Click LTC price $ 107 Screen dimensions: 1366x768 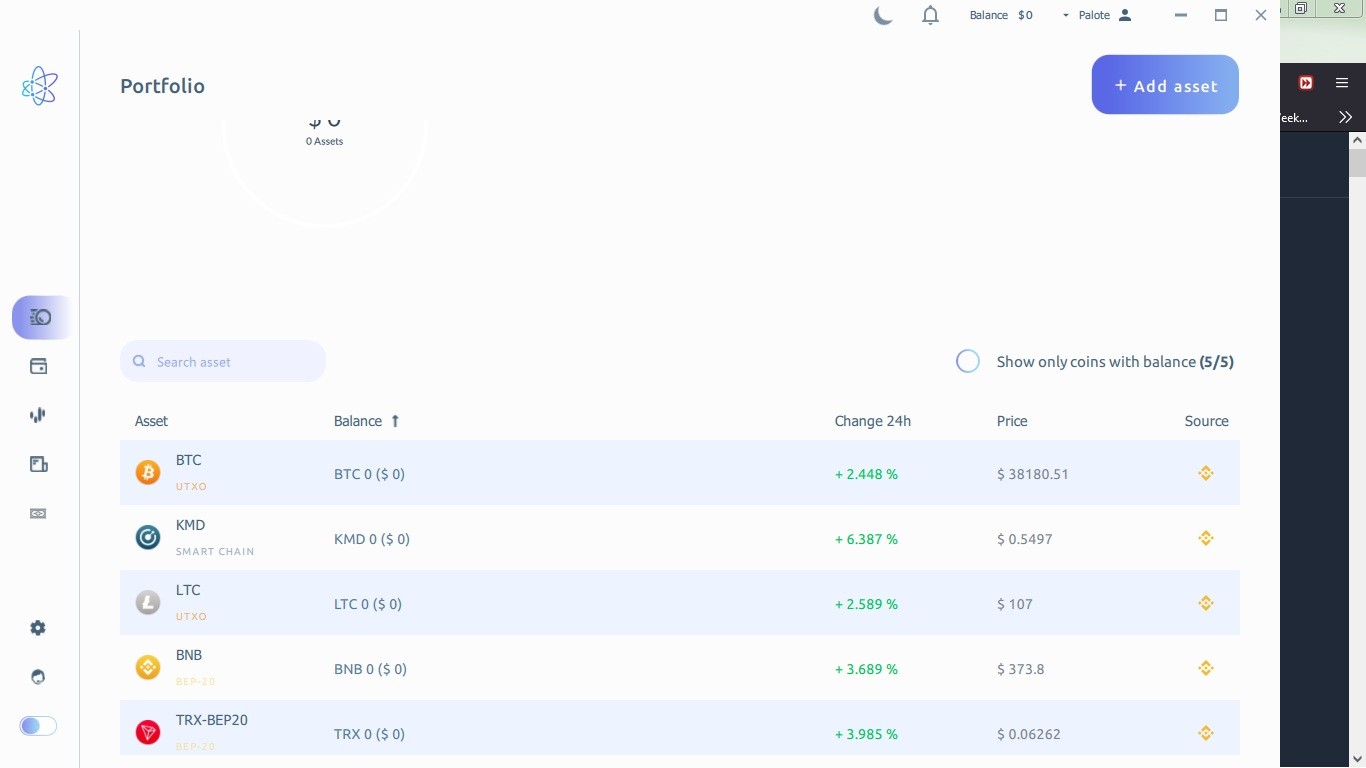[1015, 604]
